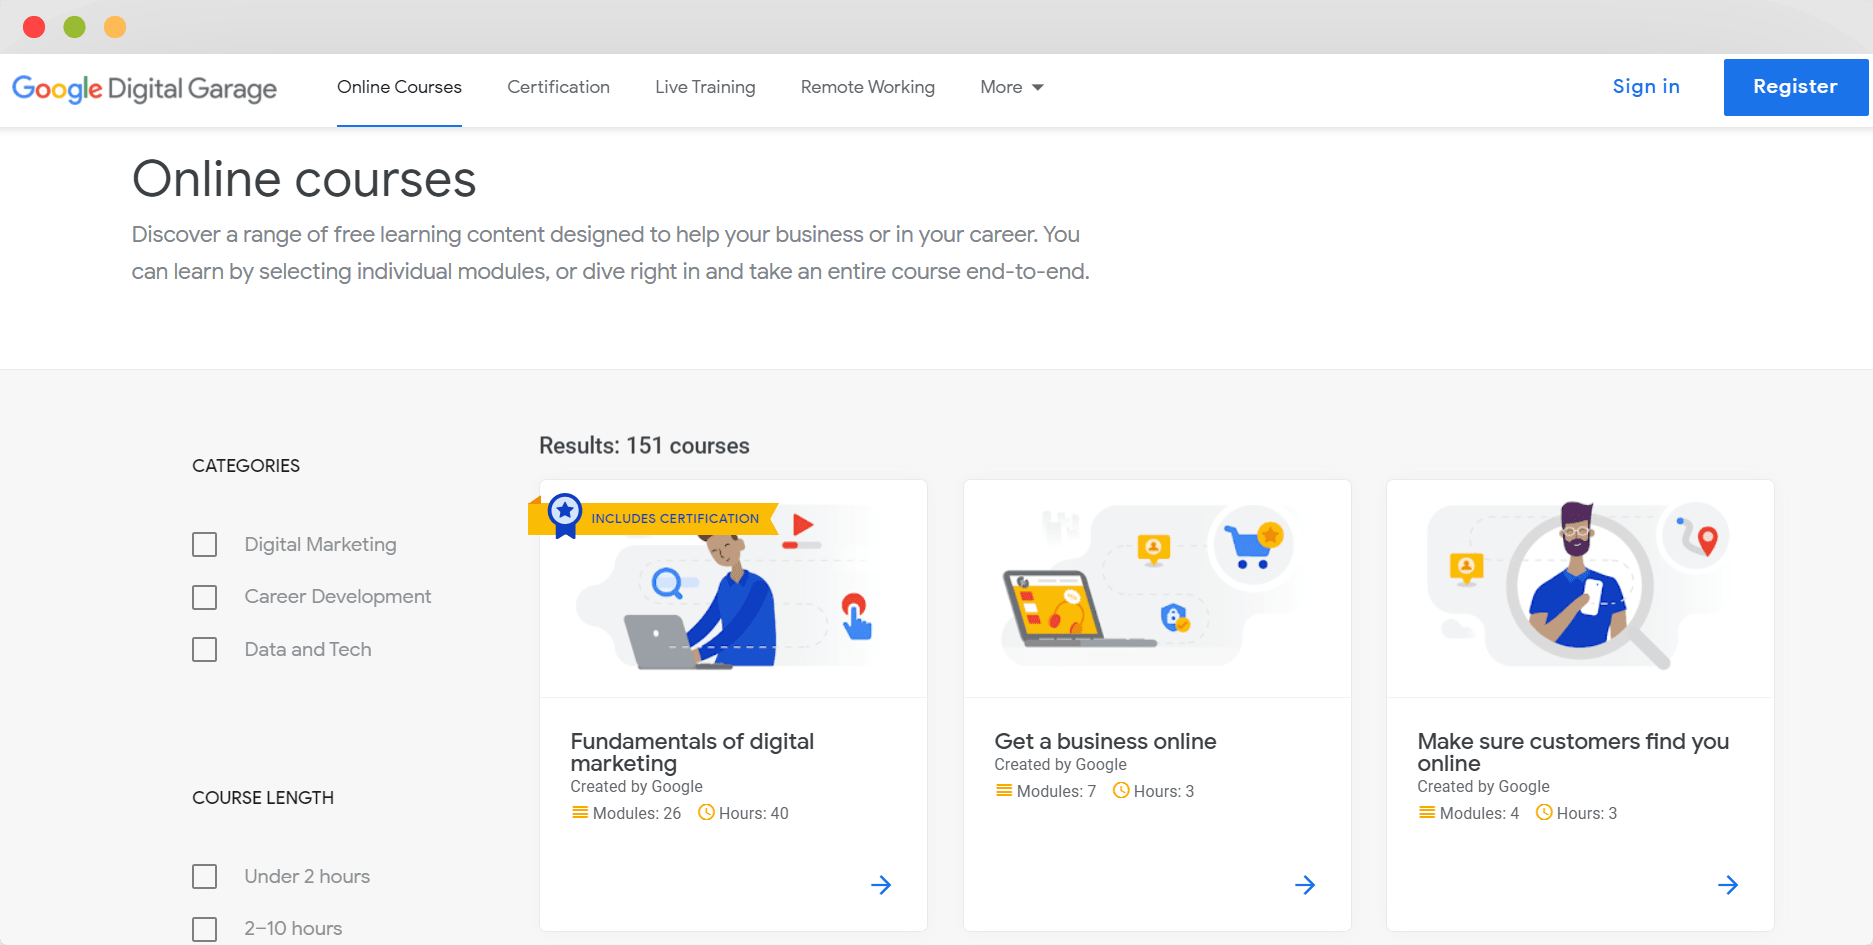Check the Digital Marketing category
The image size is (1873, 945).
pos(205,545)
